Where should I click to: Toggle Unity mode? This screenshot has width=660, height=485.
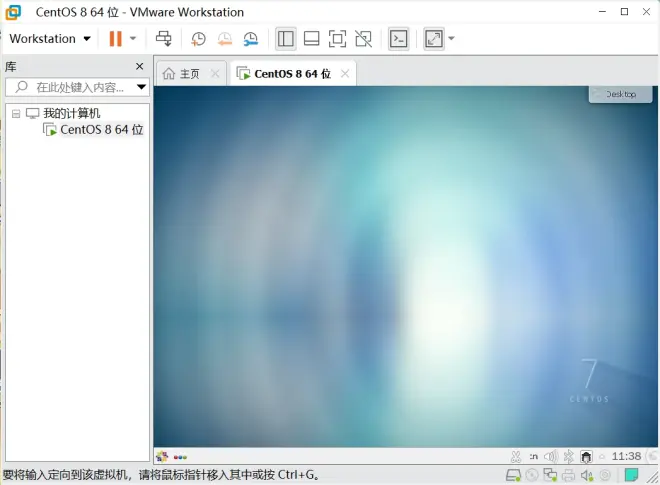[363, 39]
